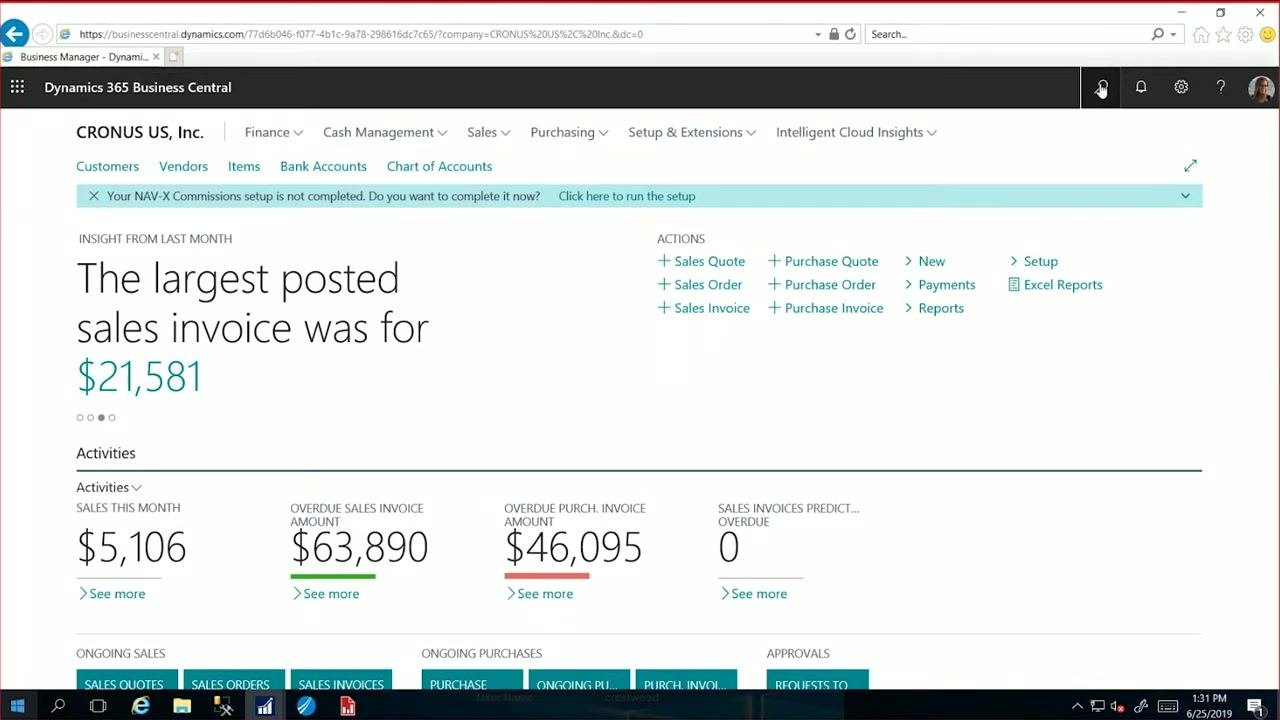Expand the Setup actions group

click(1033, 261)
